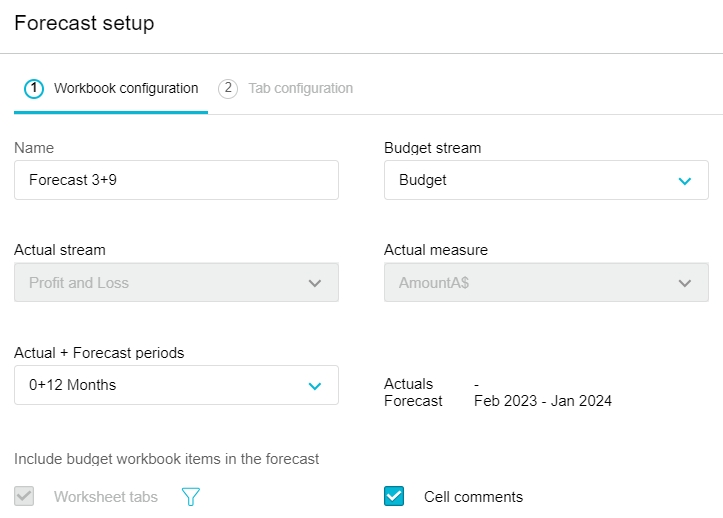
Task: Click the Forecast setup heading
Action: click(84, 23)
